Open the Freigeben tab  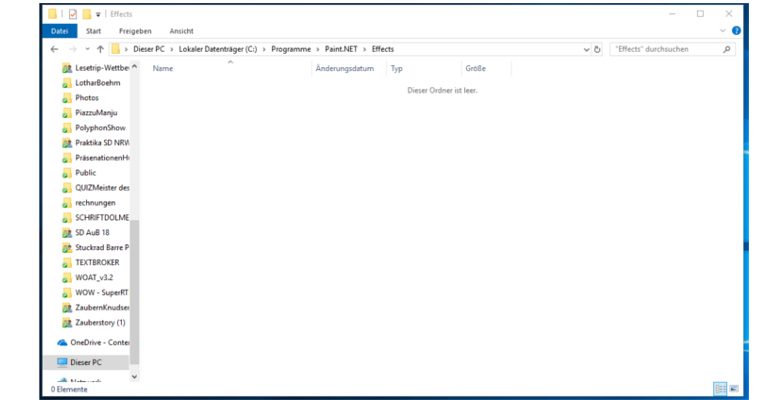coord(135,31)
